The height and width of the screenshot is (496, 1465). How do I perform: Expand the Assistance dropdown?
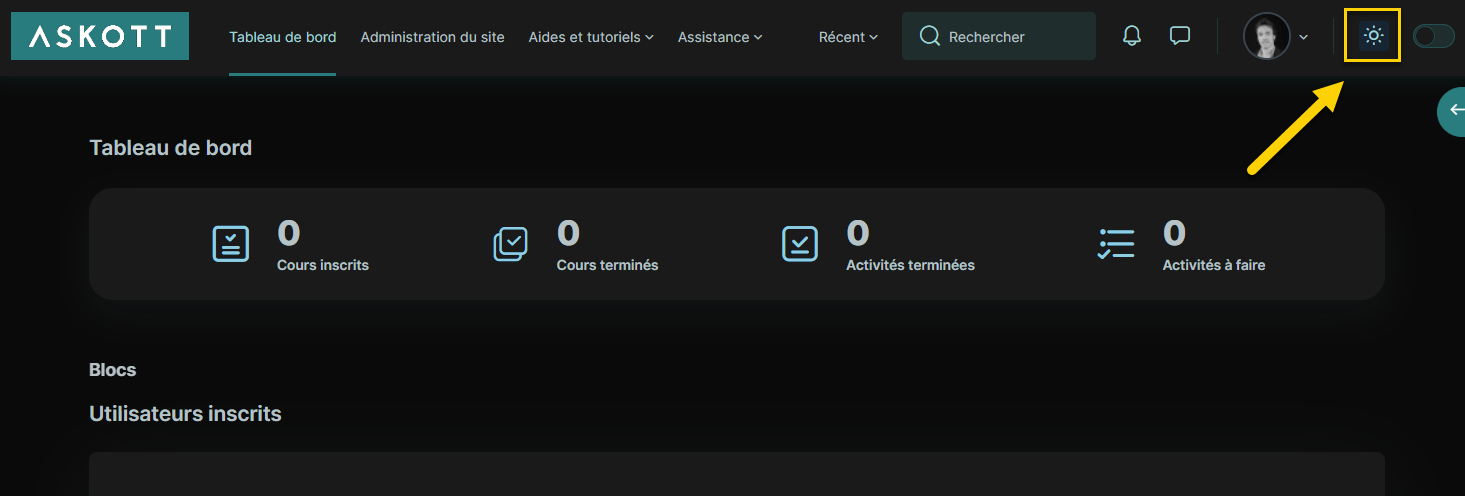tap(720, 37)
